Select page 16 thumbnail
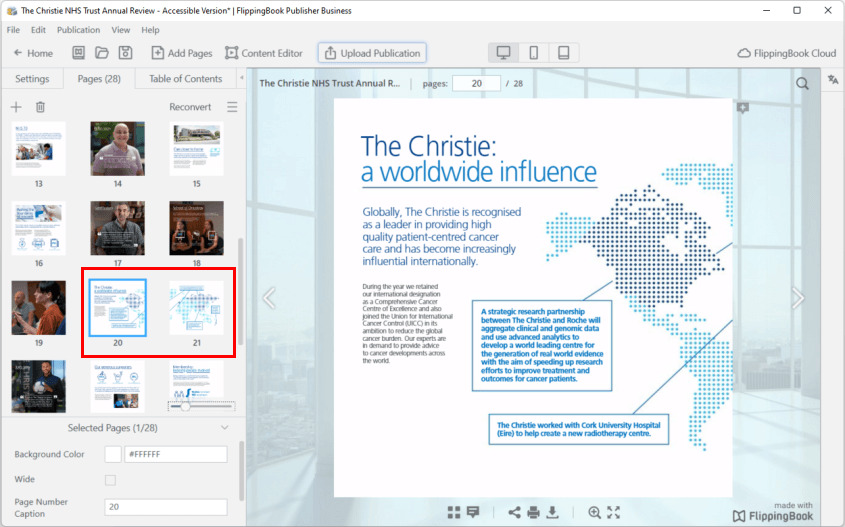Image resolution: width=845 pixels, height=527 pixels. [38, 228]
